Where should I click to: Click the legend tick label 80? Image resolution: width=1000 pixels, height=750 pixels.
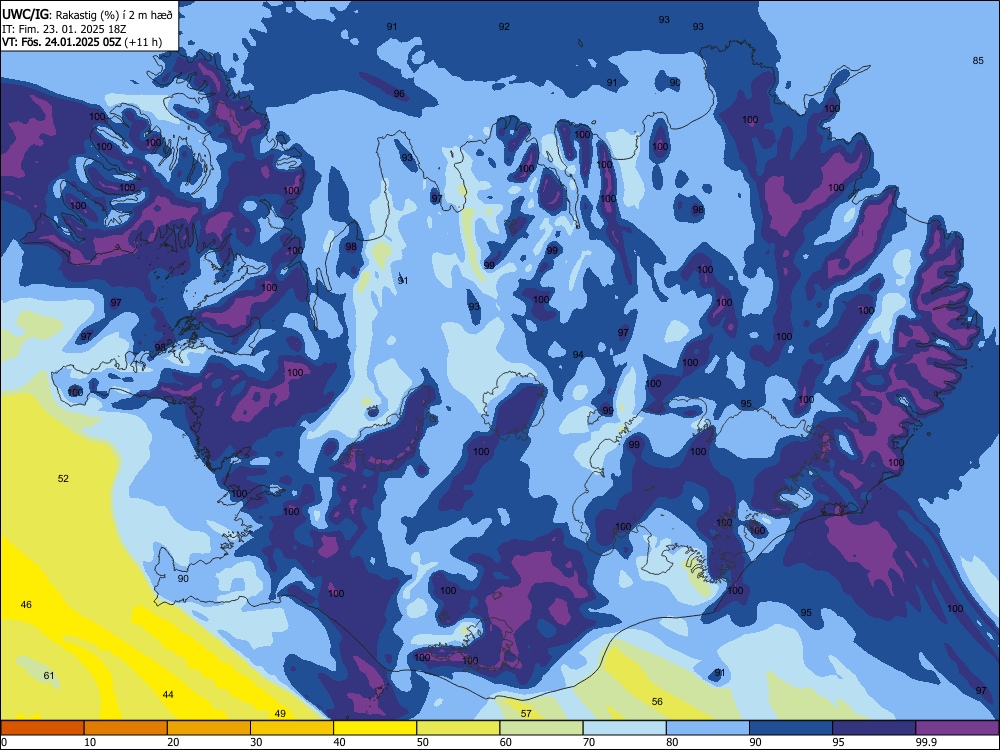(672, 742)
